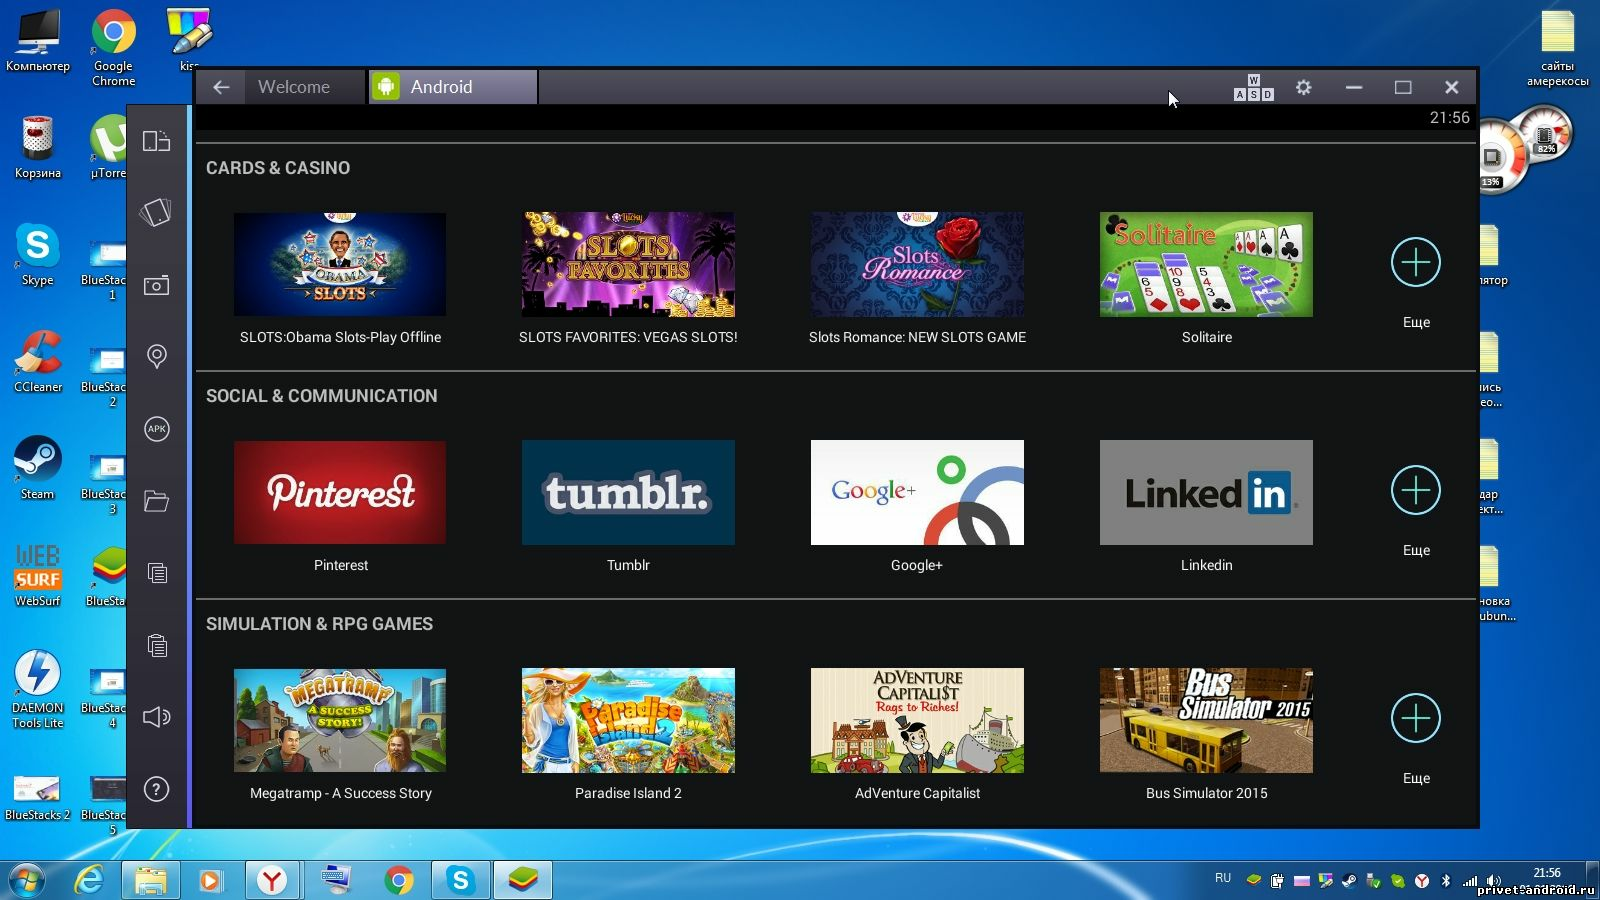This screenshot has width=1600, height=900.
Task: Open the CCleaner desktop shortcut
Action: pyautogui.click(x=37, y=361)
